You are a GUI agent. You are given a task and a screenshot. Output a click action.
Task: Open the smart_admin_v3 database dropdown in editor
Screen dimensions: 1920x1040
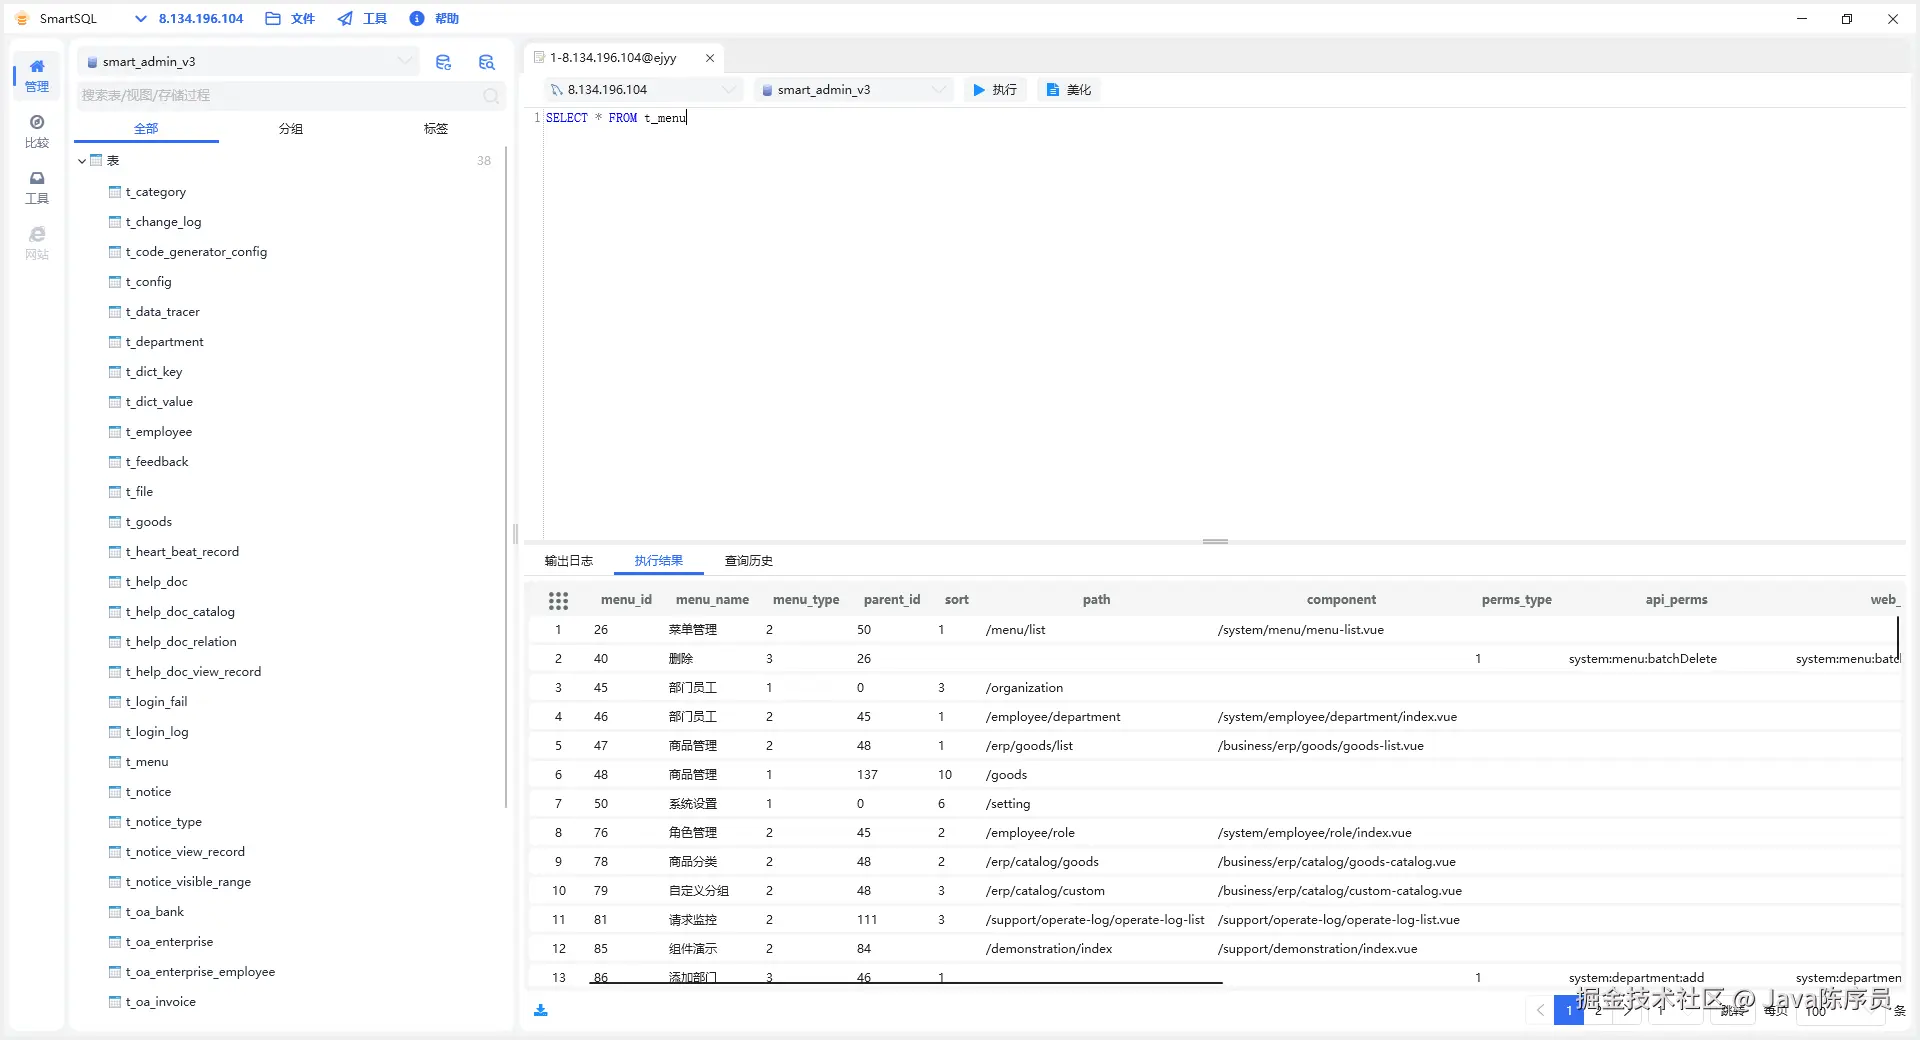click(853, 90)
